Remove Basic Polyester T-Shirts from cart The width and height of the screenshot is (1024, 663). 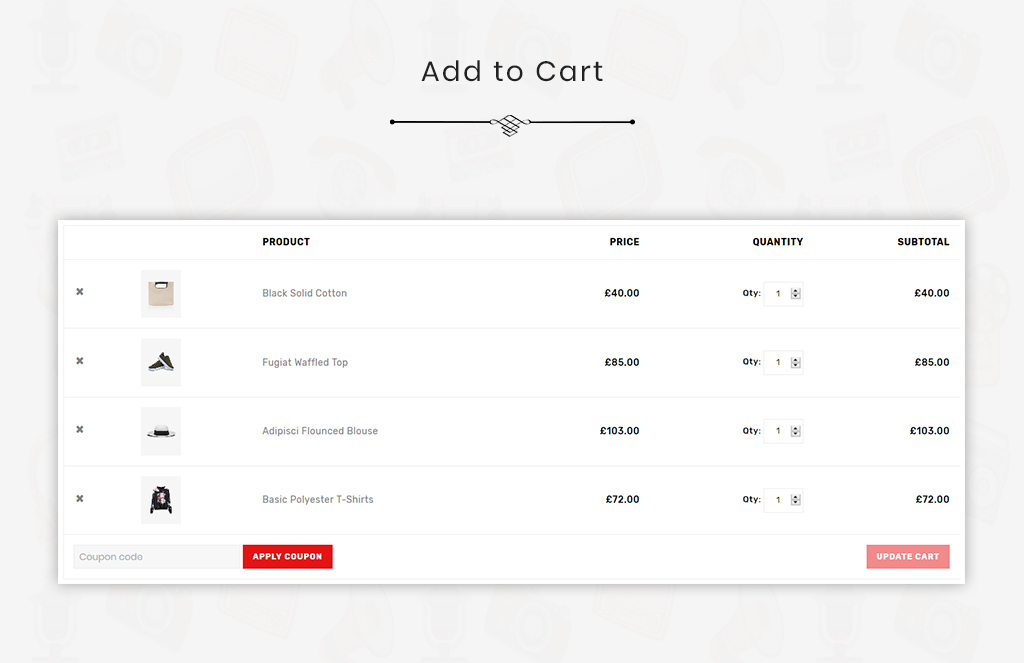pyautogui.click(x=80, y=498)
